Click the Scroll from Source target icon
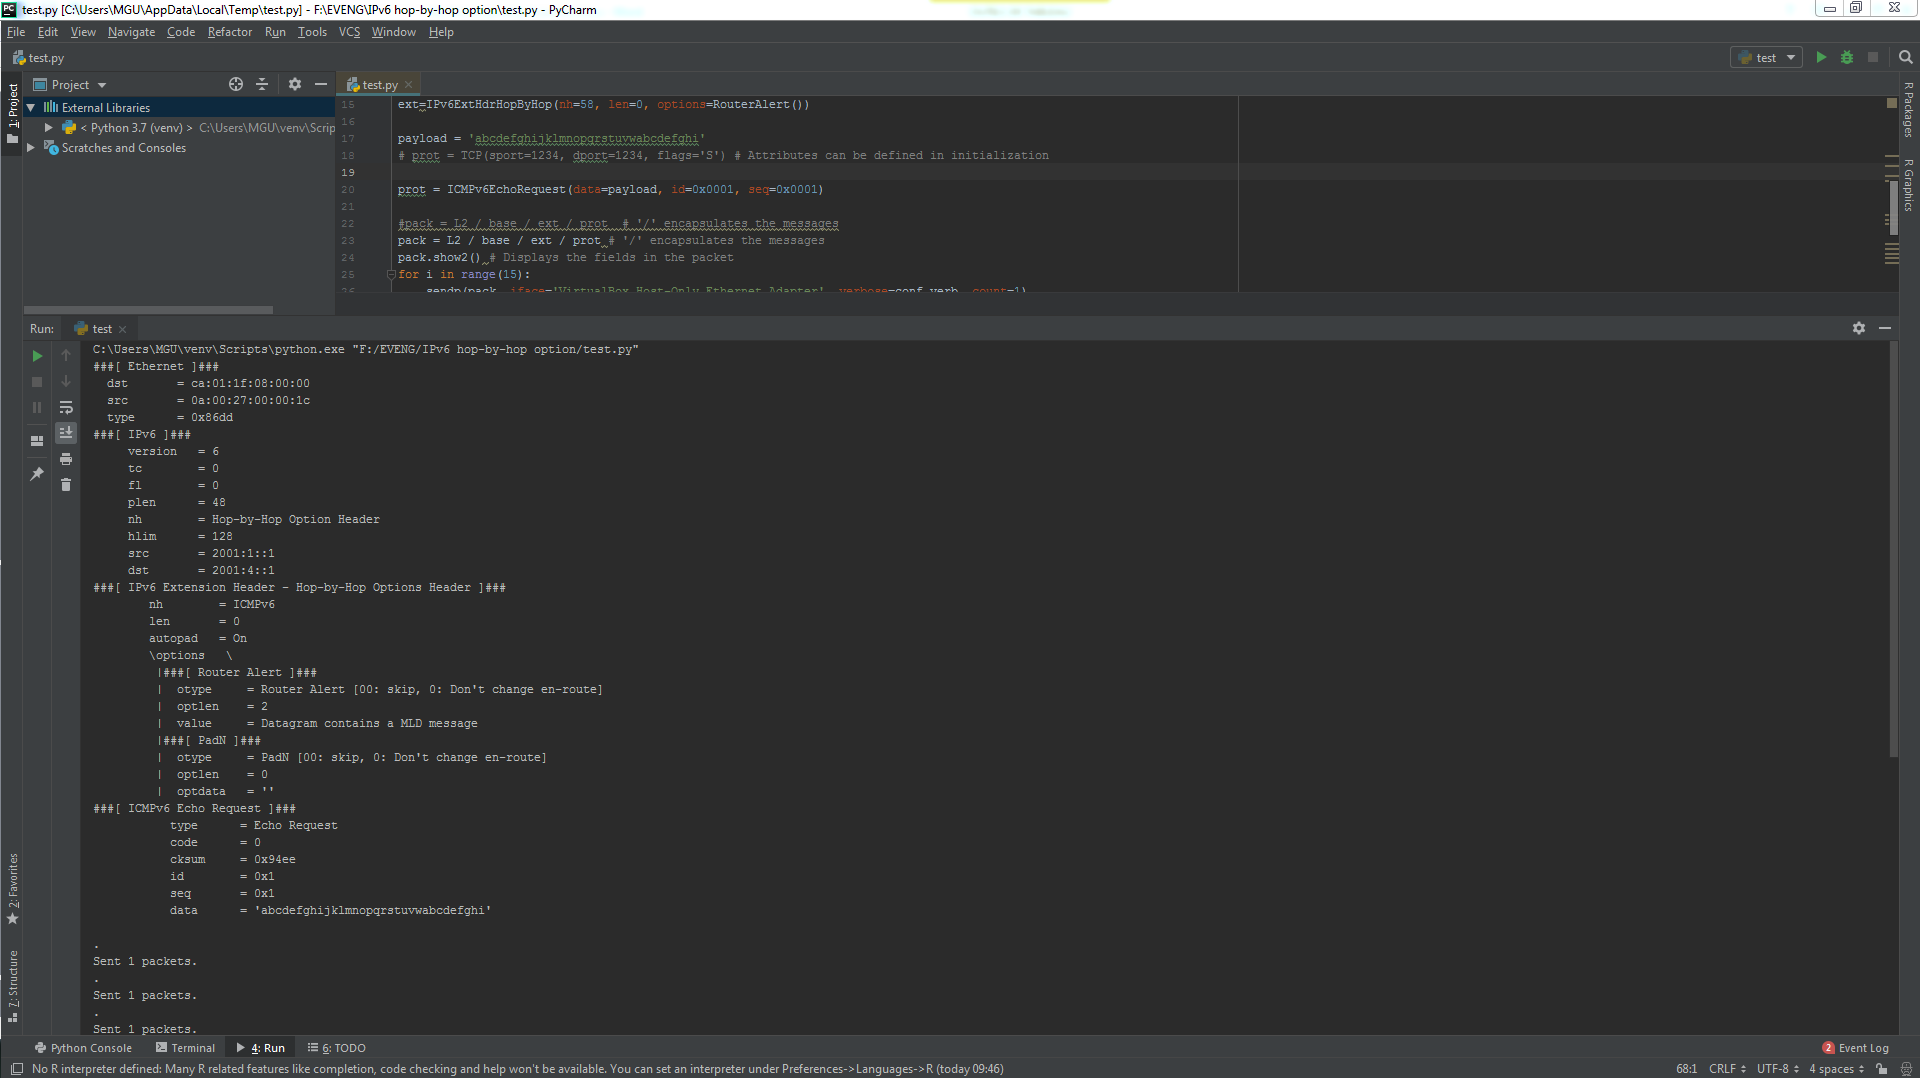 [236, 85]
